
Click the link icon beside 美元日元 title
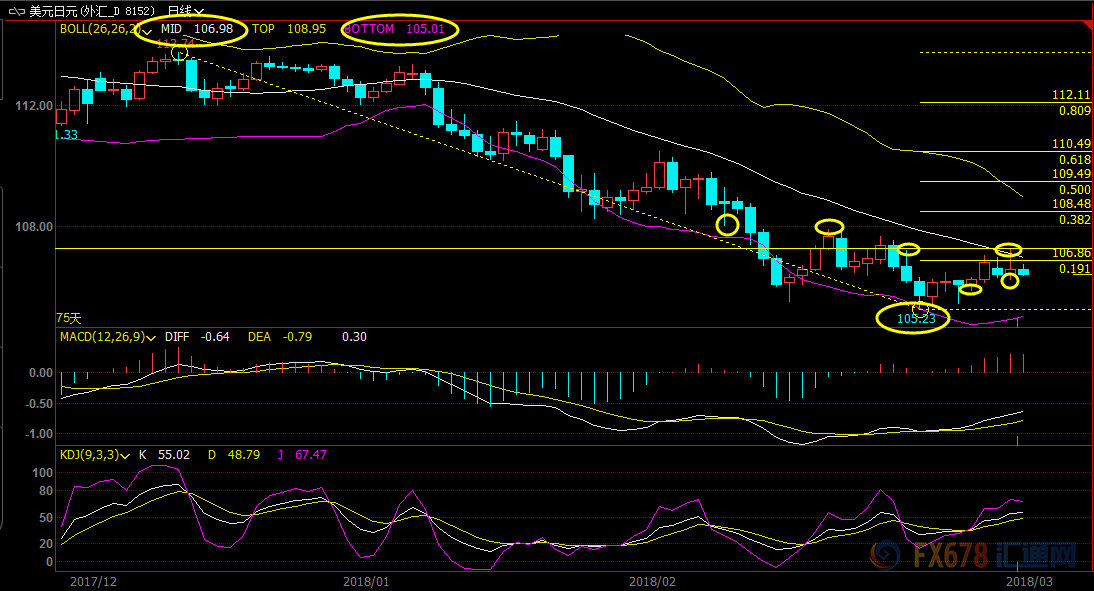click(17, 11)
